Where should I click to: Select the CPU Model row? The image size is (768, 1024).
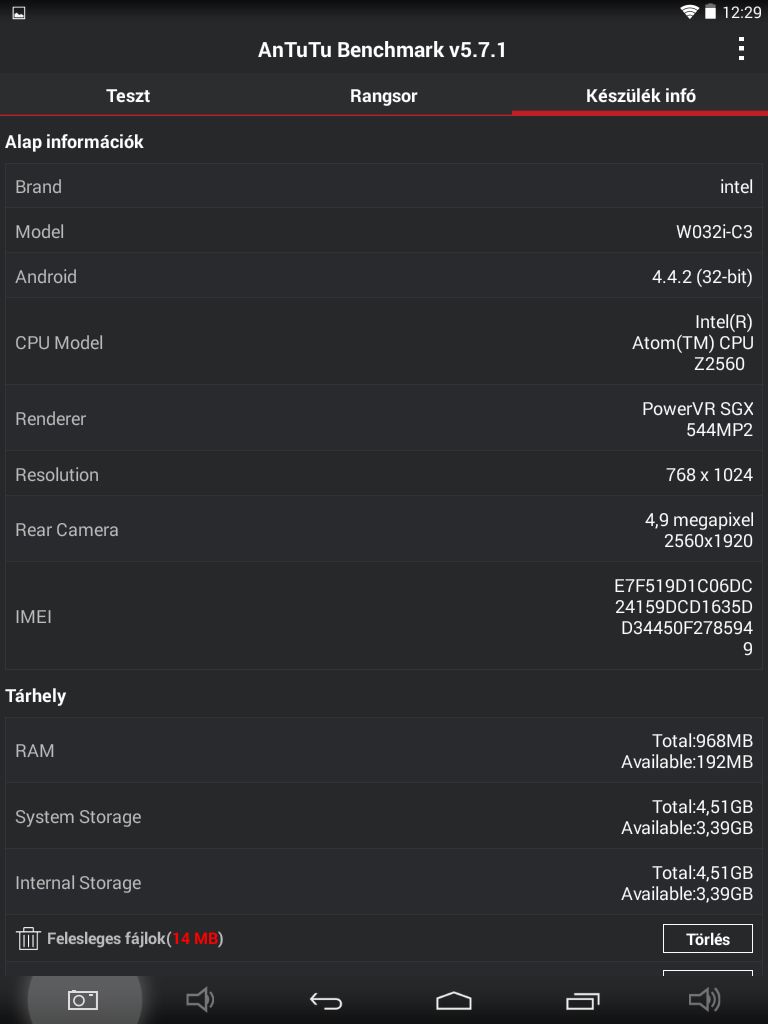click(x=384, y=342)
